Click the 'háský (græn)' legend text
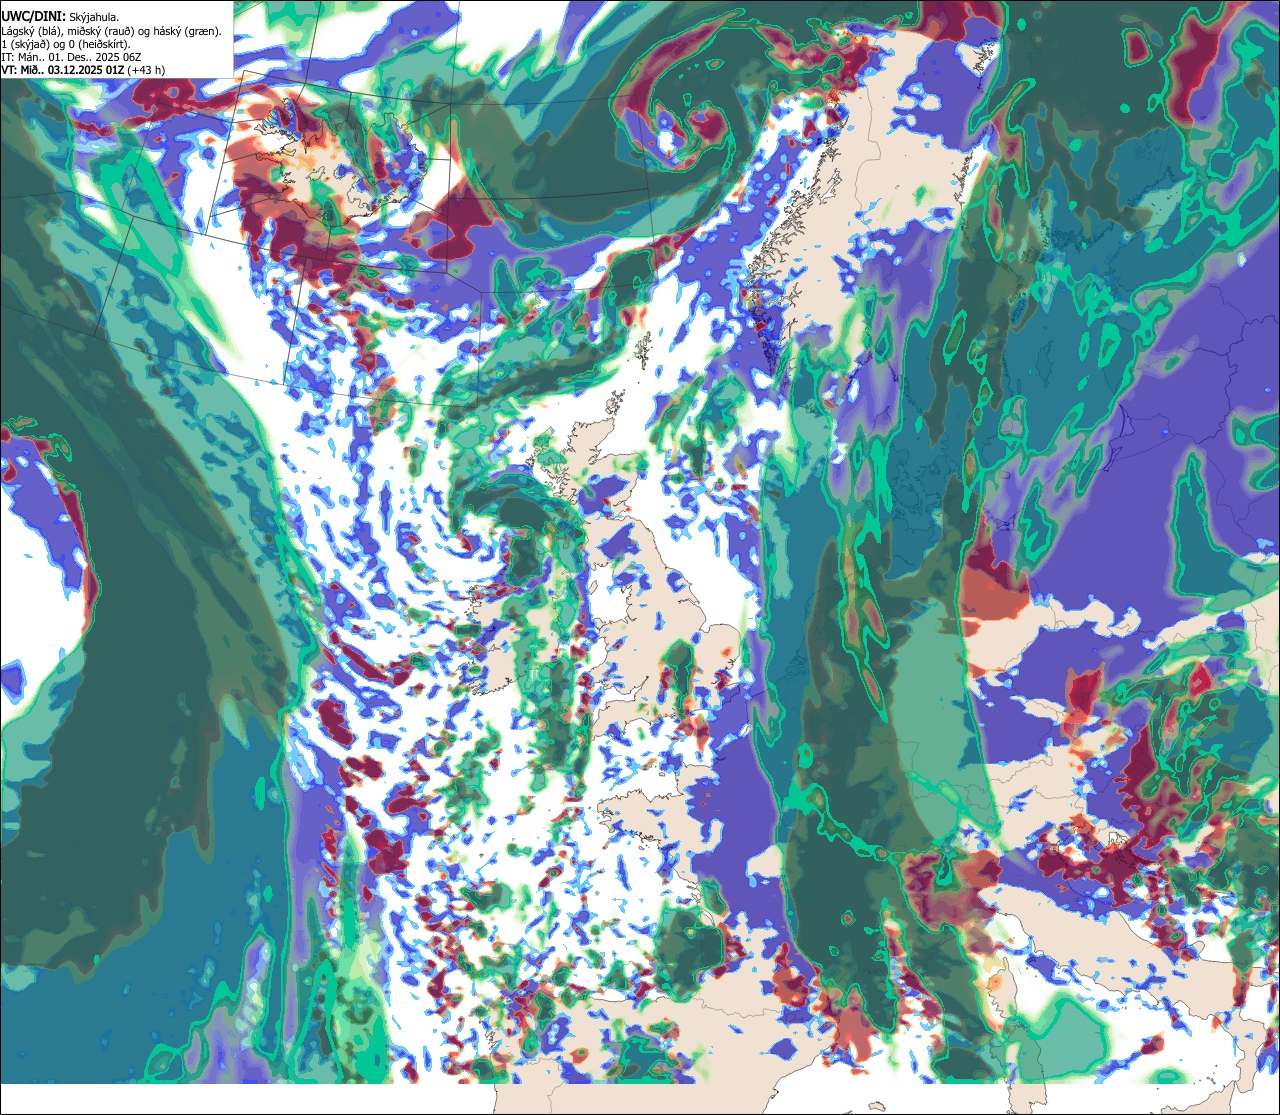Screen dimensions: 1280x1115 pos(185,31)
